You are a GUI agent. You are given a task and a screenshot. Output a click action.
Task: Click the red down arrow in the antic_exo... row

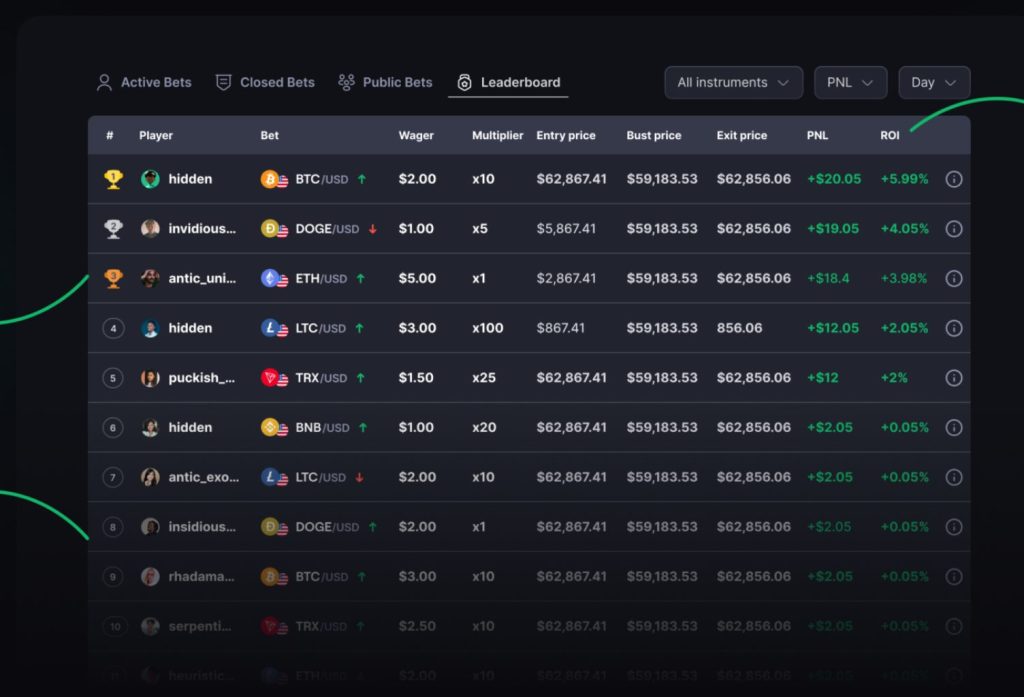[x=359, y=477]
